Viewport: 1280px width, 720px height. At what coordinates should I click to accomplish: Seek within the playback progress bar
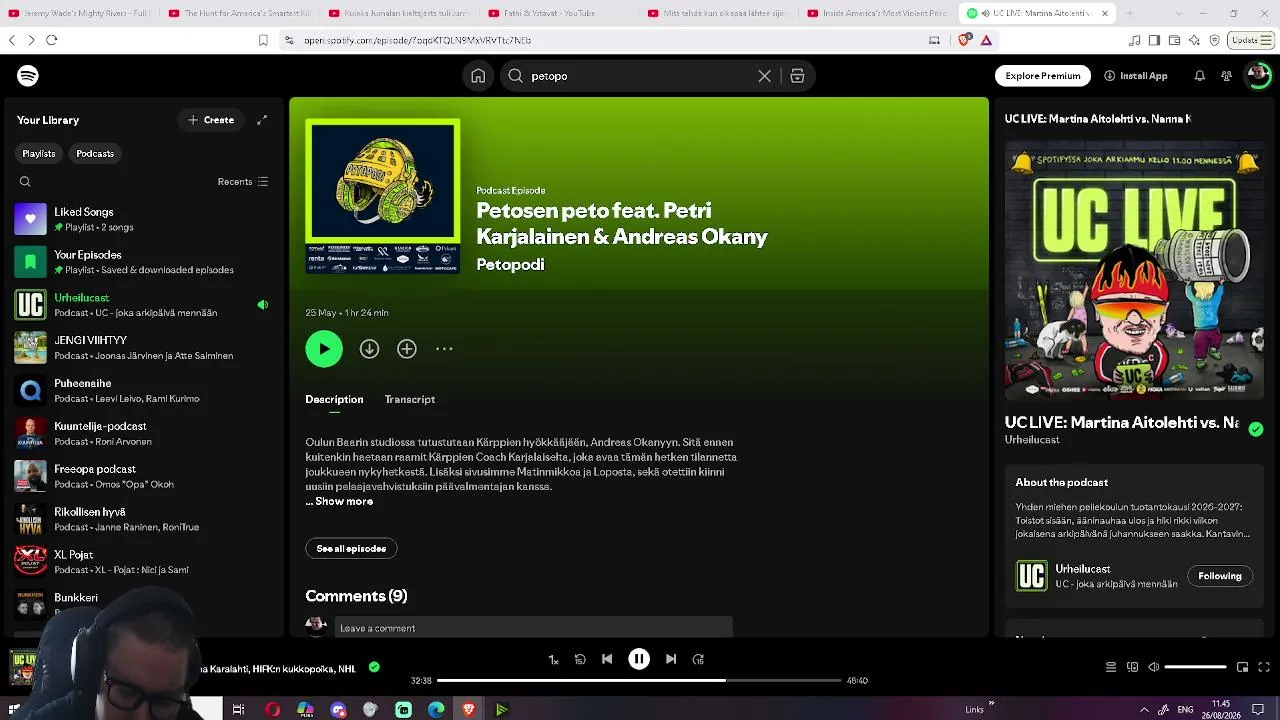coord(639,681)
